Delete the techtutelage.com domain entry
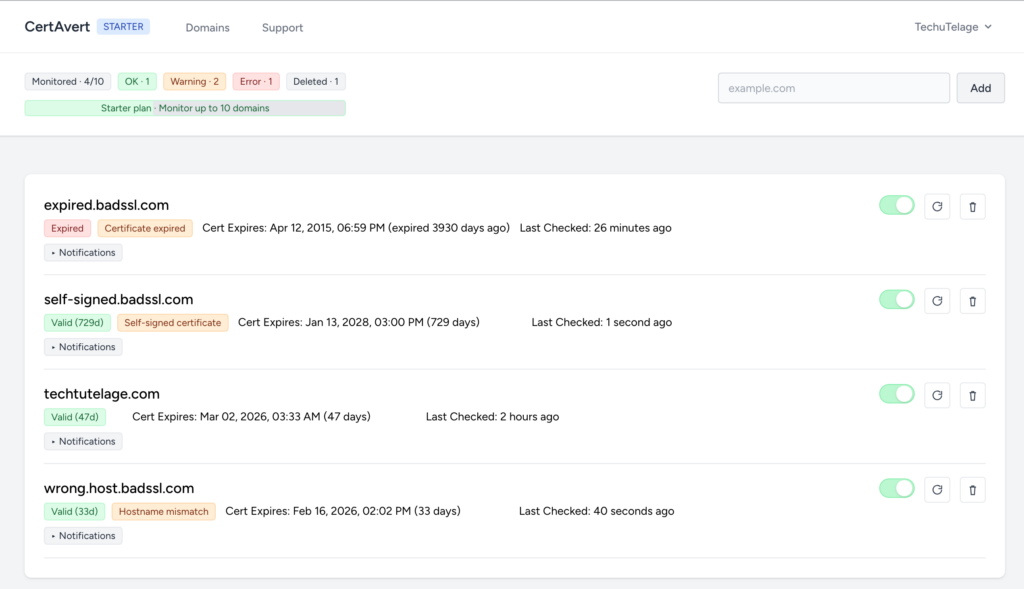Viewport: 1024px width, 589px height. (972, 395)
